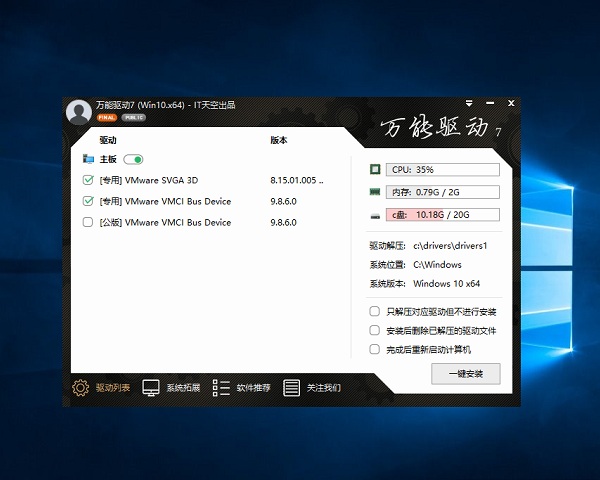
Task: Check the [公版] VMware VMCI Bus Device
Action: point(88,223)
